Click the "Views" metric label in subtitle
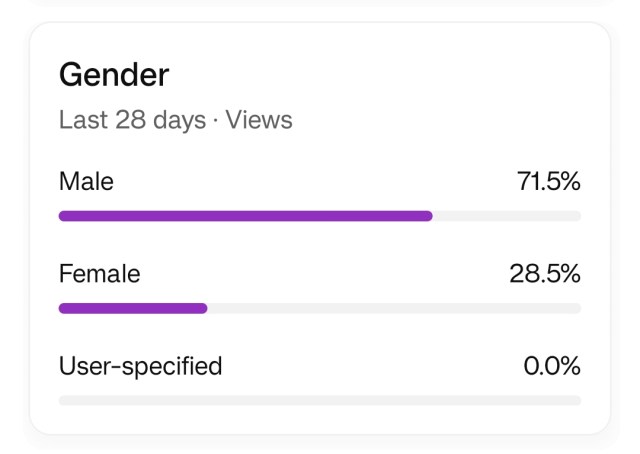Viewport: 640px width, 454px height. (259, 120)
